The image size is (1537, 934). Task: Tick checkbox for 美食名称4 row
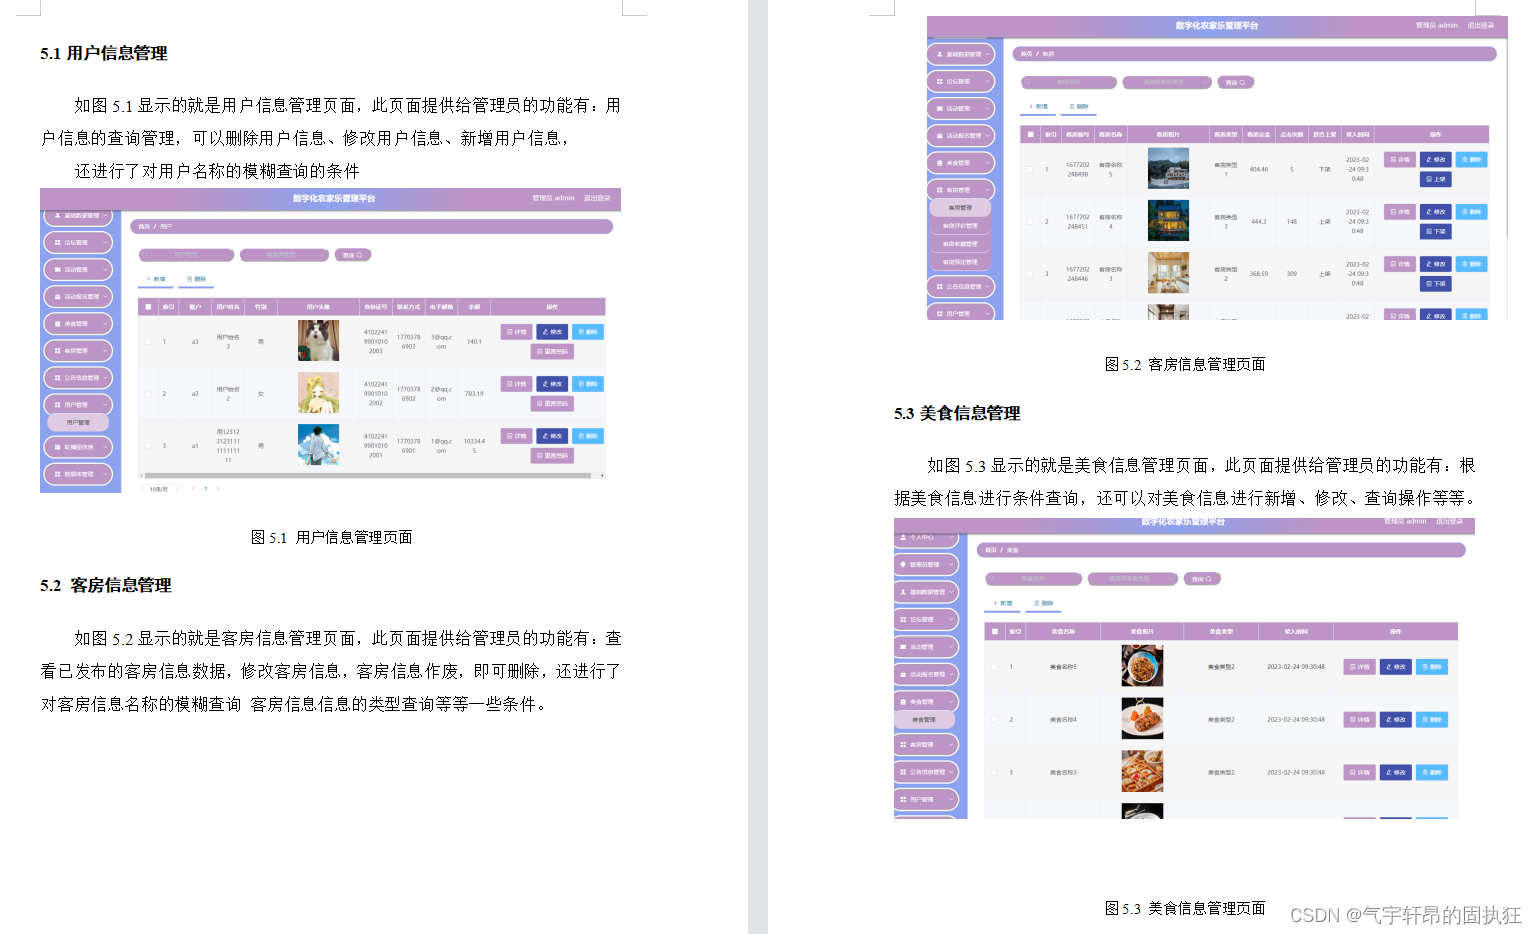pos(994,719)
